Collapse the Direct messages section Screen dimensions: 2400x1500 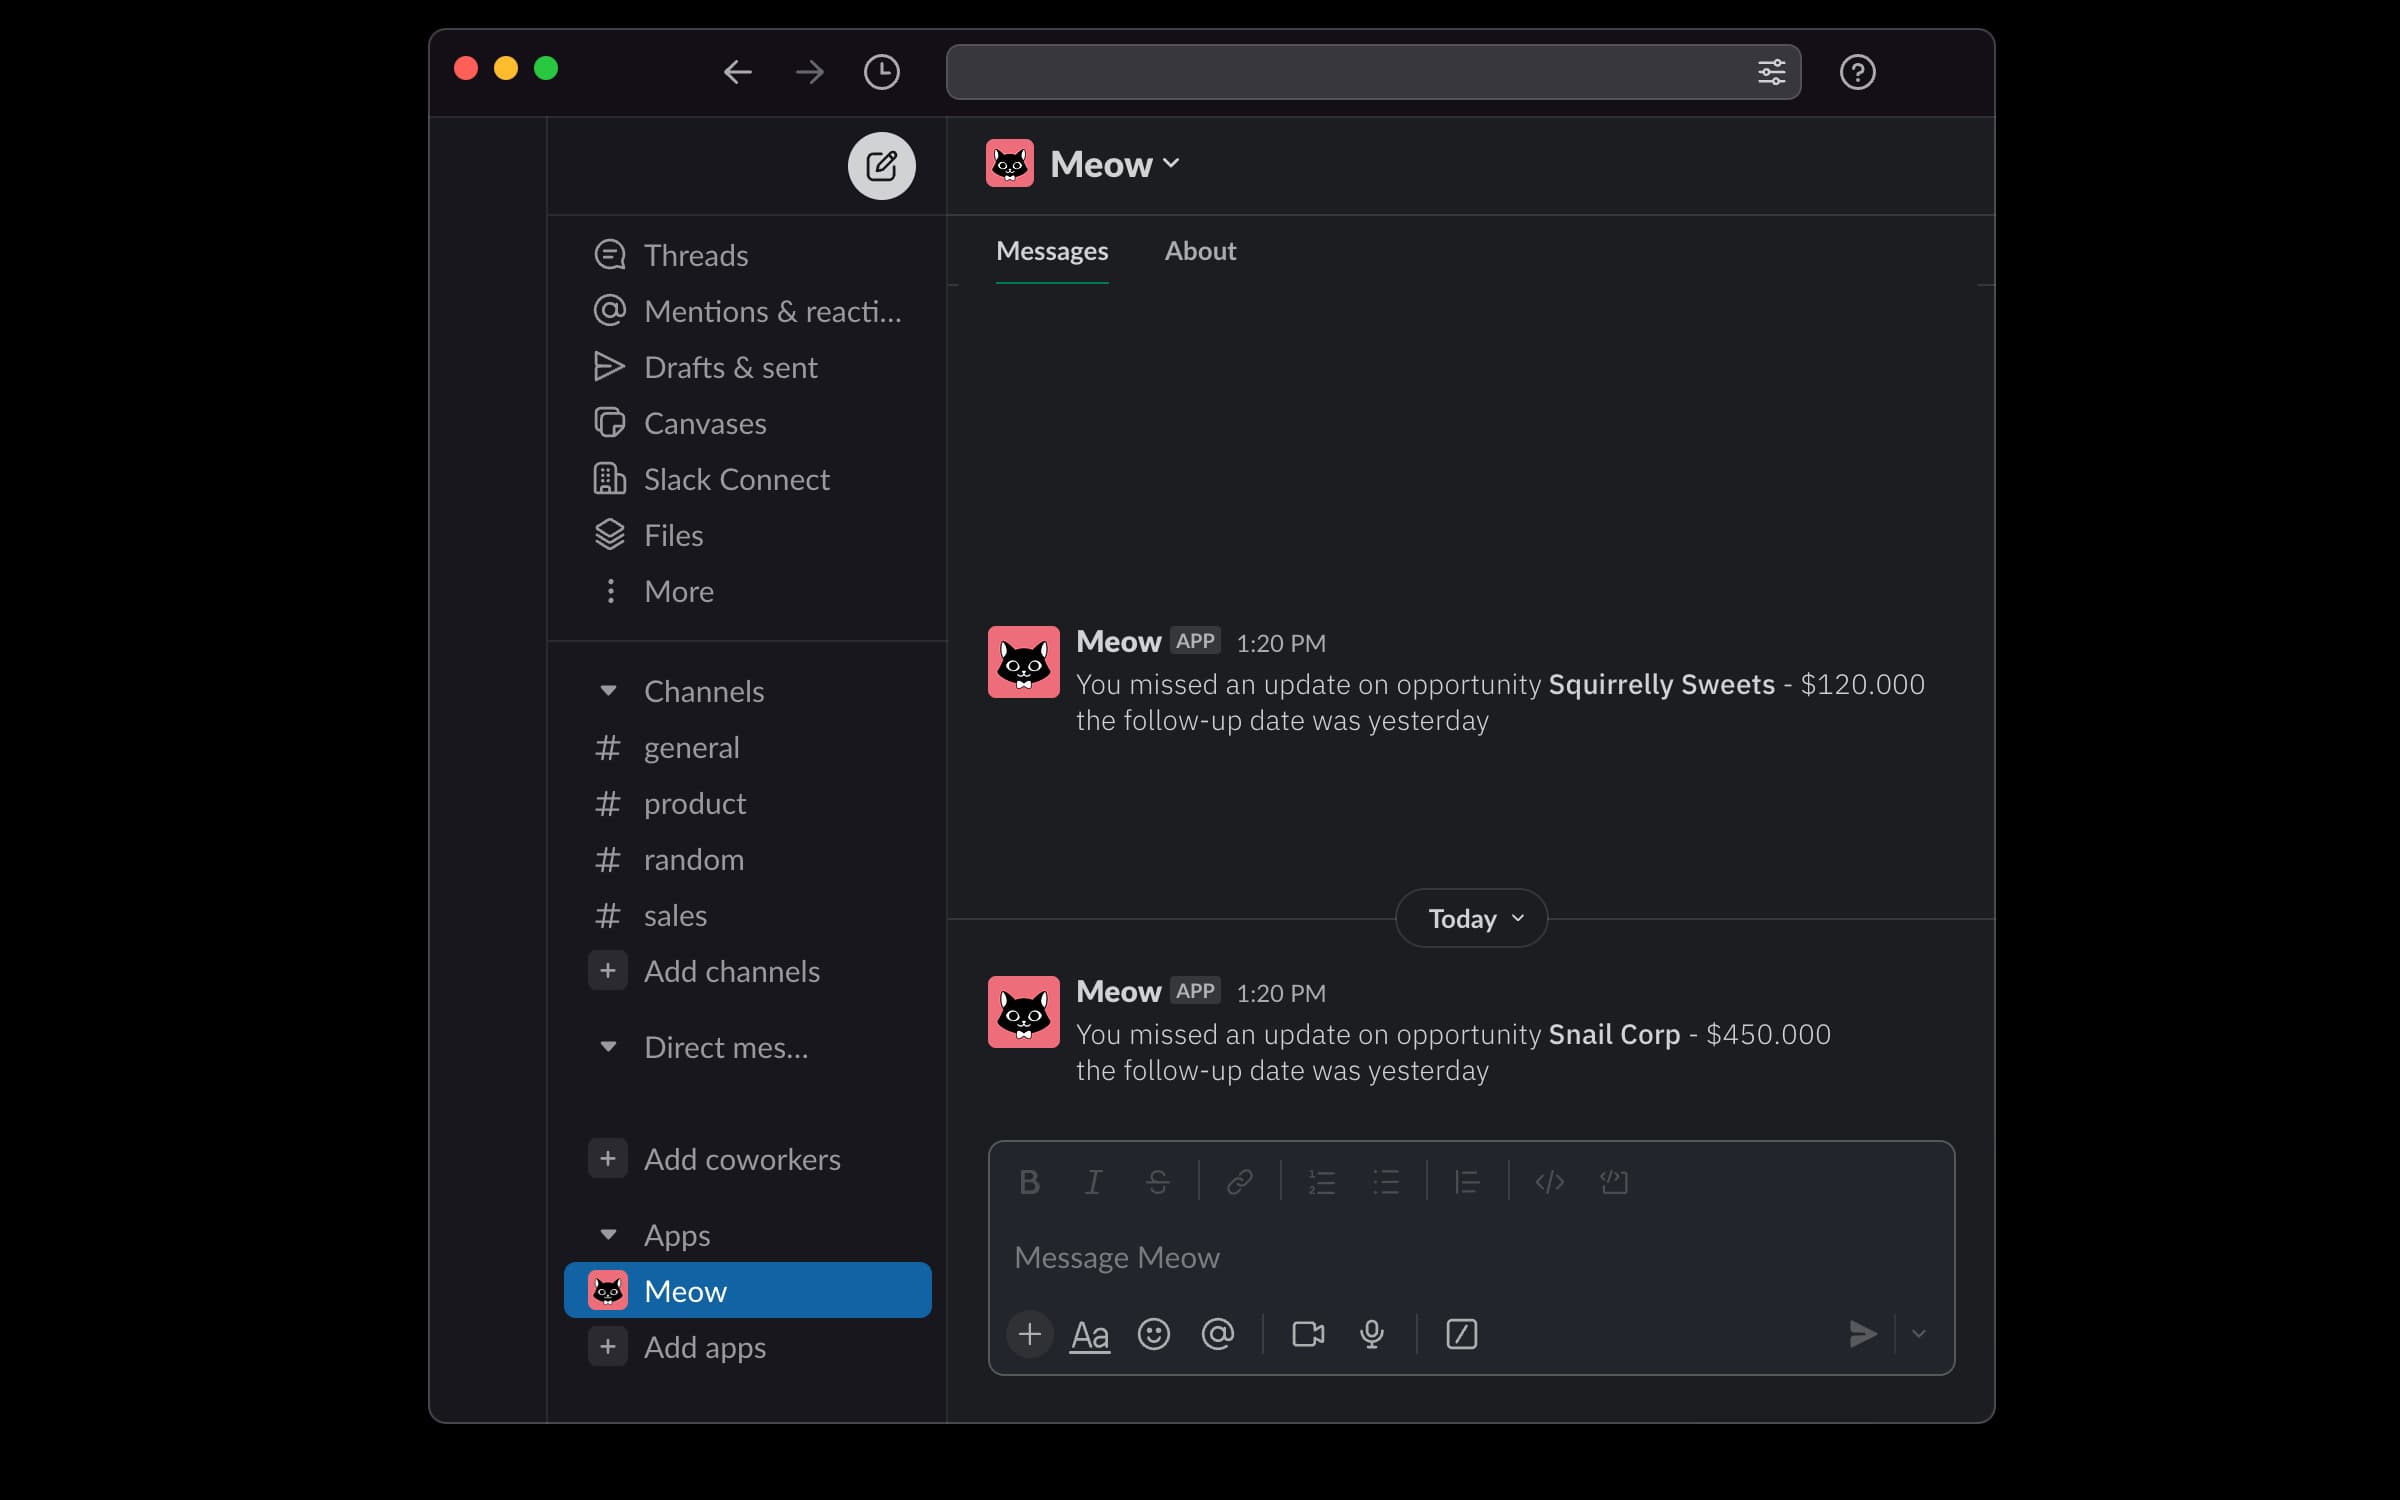point(607,1047)
